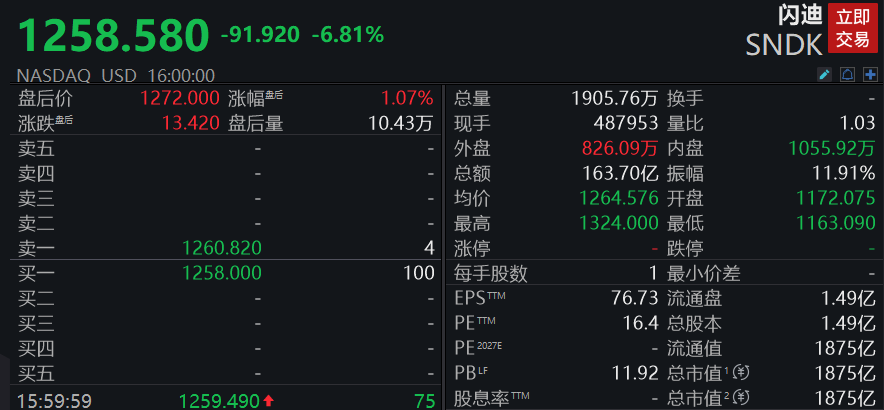This screenshot has height=410, width=884.
Task: Click the 内盘 value 1055.92万
Action: click(832, 148)
